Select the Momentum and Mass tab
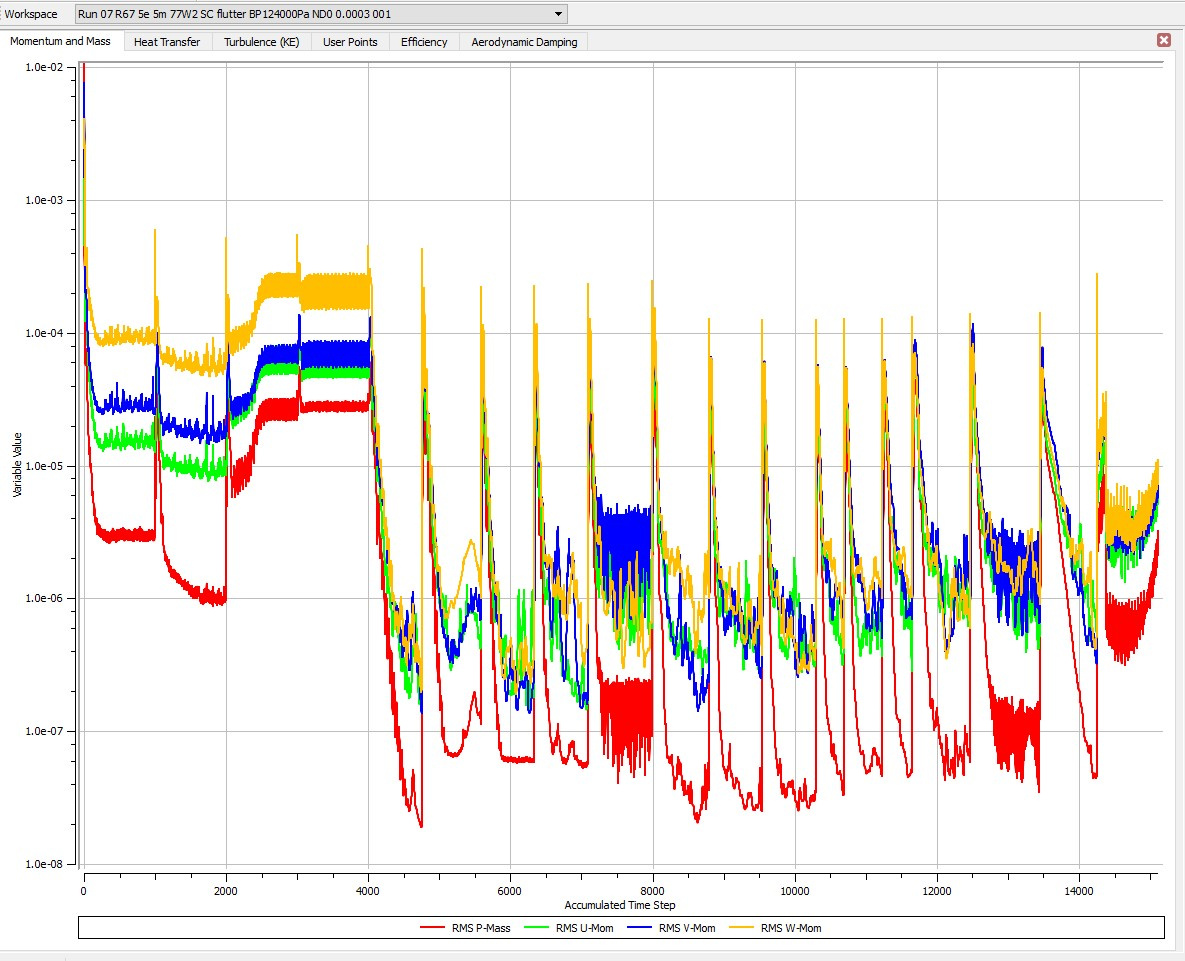Screen dimensions: 1185x961 60,41
